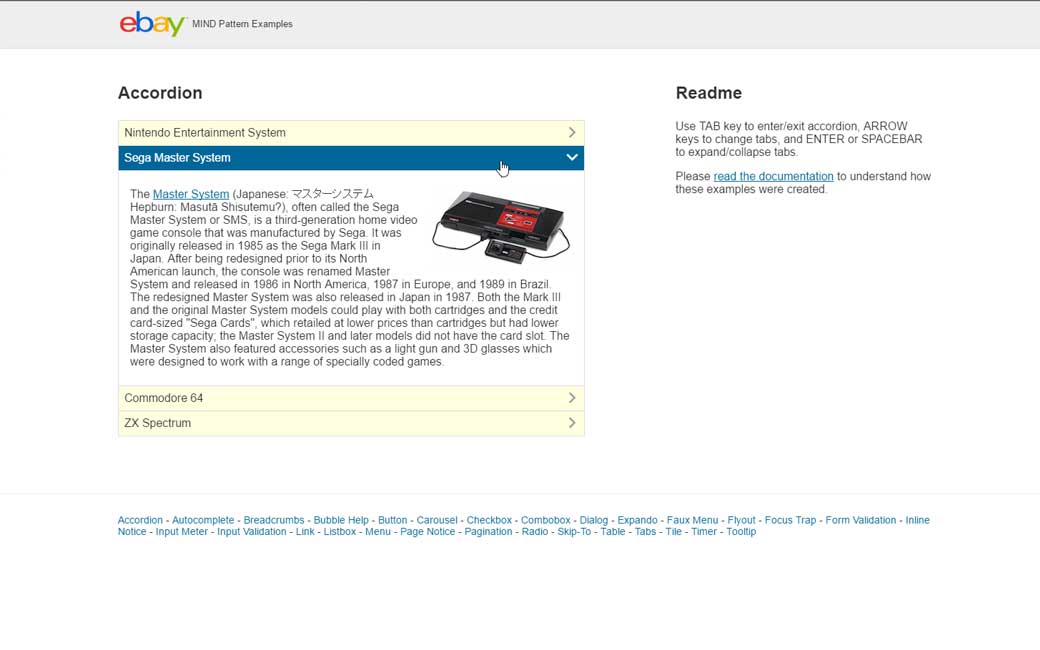Go to Form Validation footer link
Viewport: 1040px width, 650px height.
[x=860, y=520]
